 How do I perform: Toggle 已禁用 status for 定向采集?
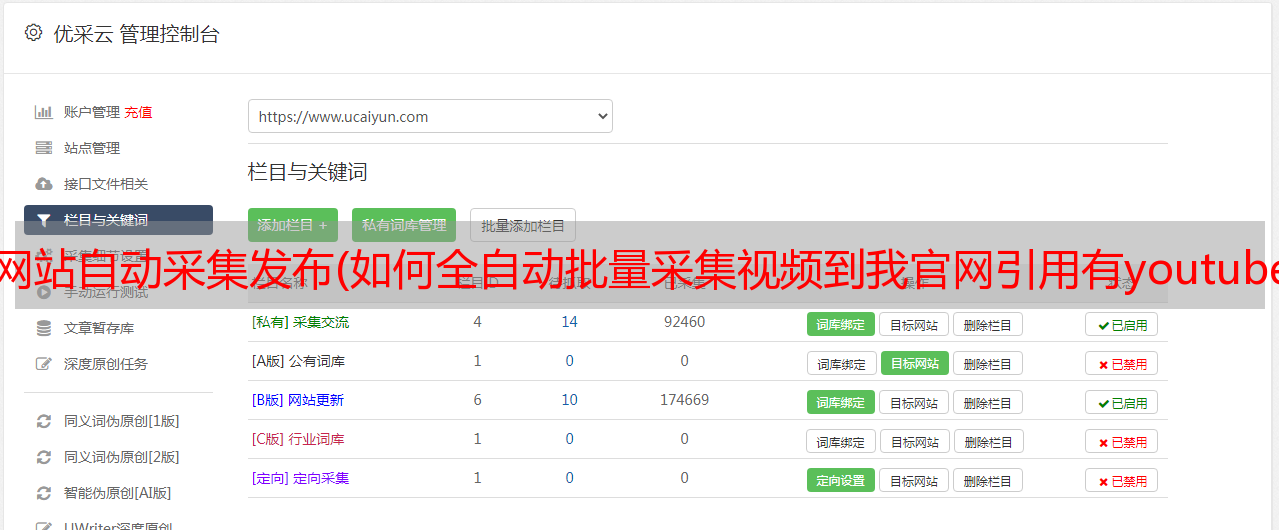click(x=1121, y=480)
